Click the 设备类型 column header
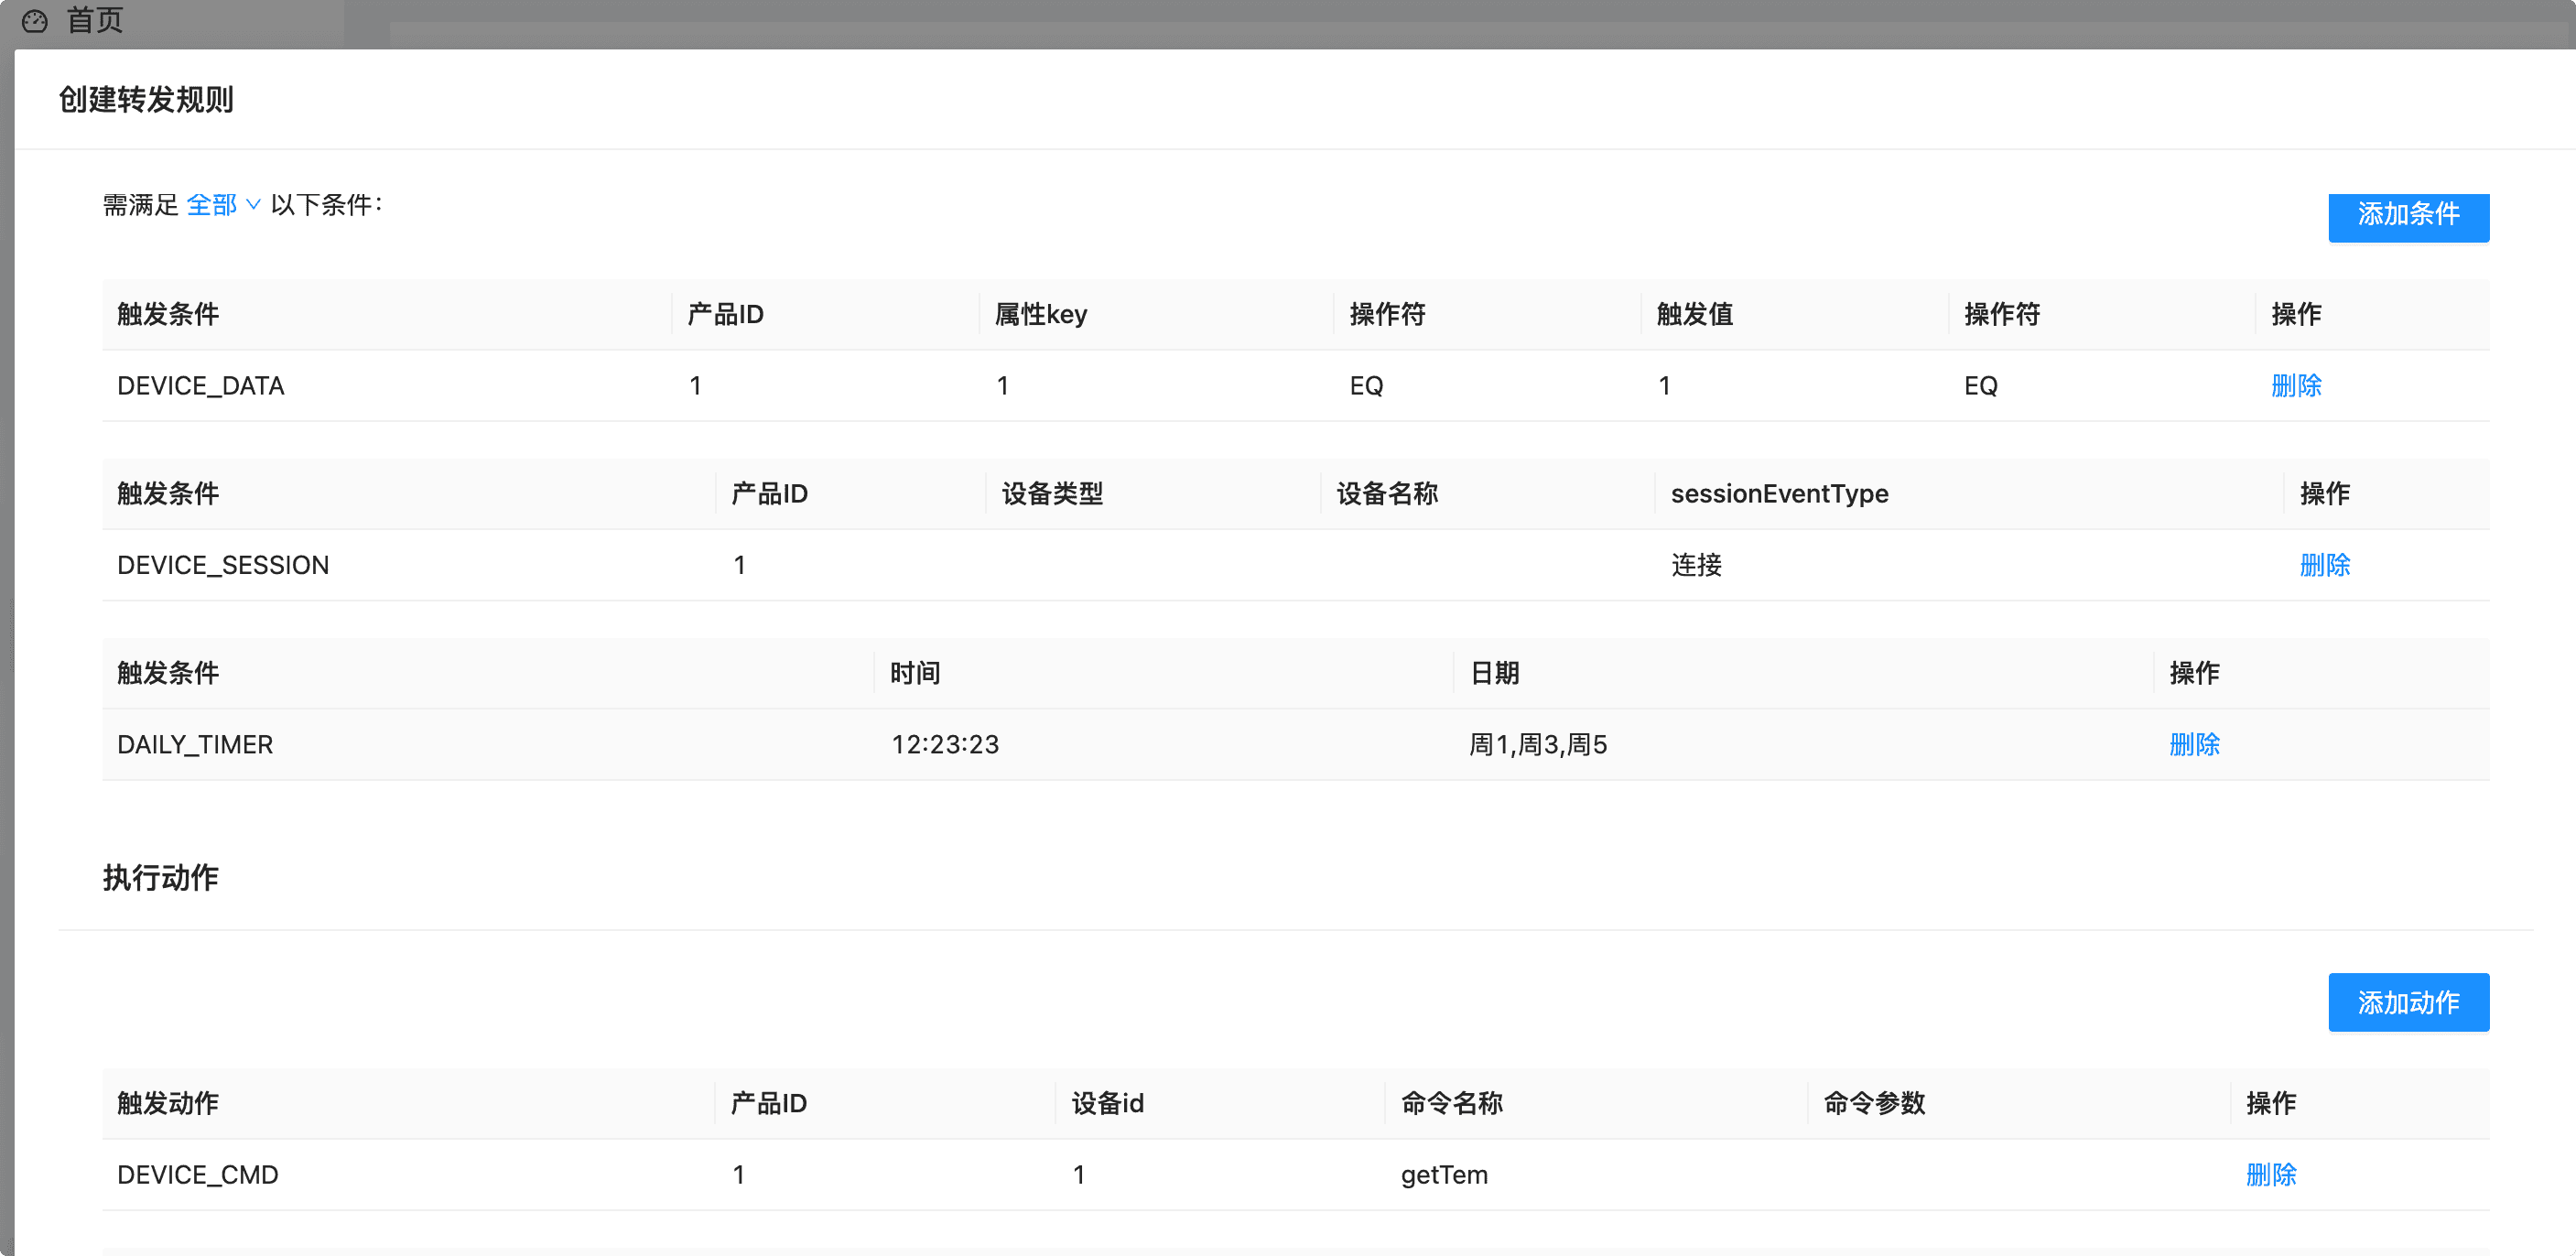 tap(1052, 494)
